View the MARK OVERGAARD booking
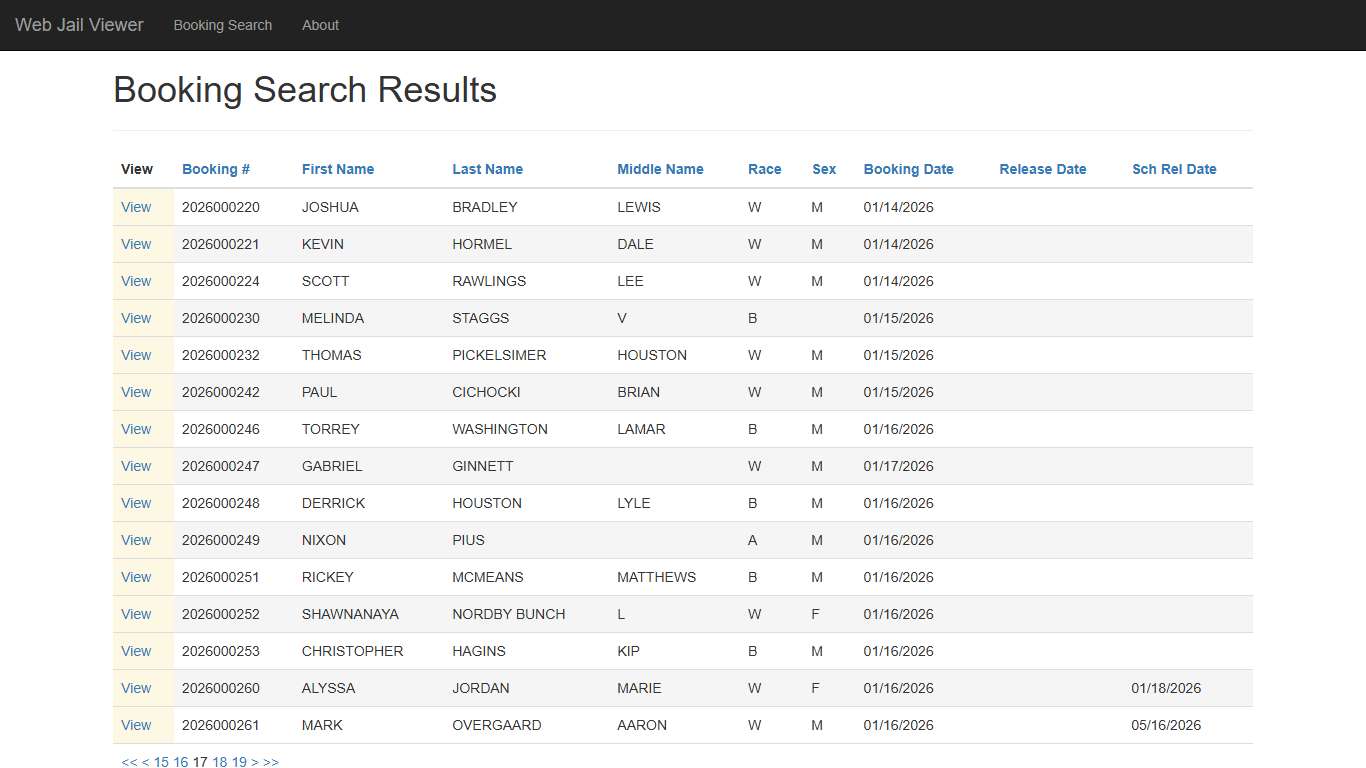The image size is (1366, 768). [135, 725]
